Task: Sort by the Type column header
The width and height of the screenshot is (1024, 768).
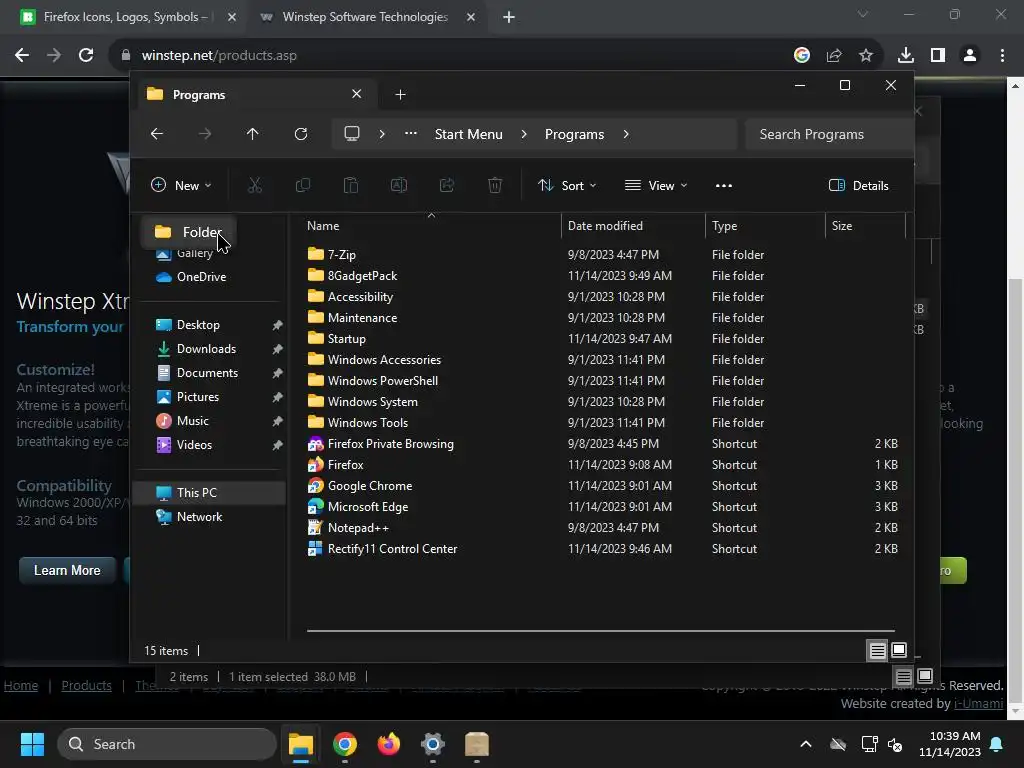Action: [765, 225]
